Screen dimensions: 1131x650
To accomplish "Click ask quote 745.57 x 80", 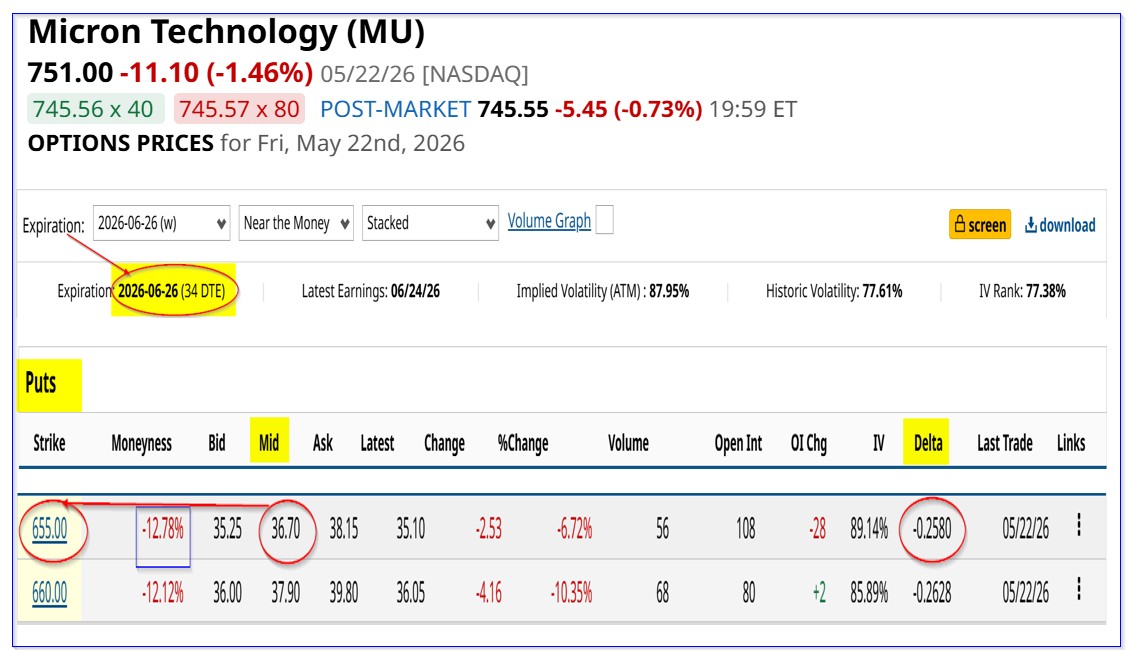I will [x=239, y=109].
